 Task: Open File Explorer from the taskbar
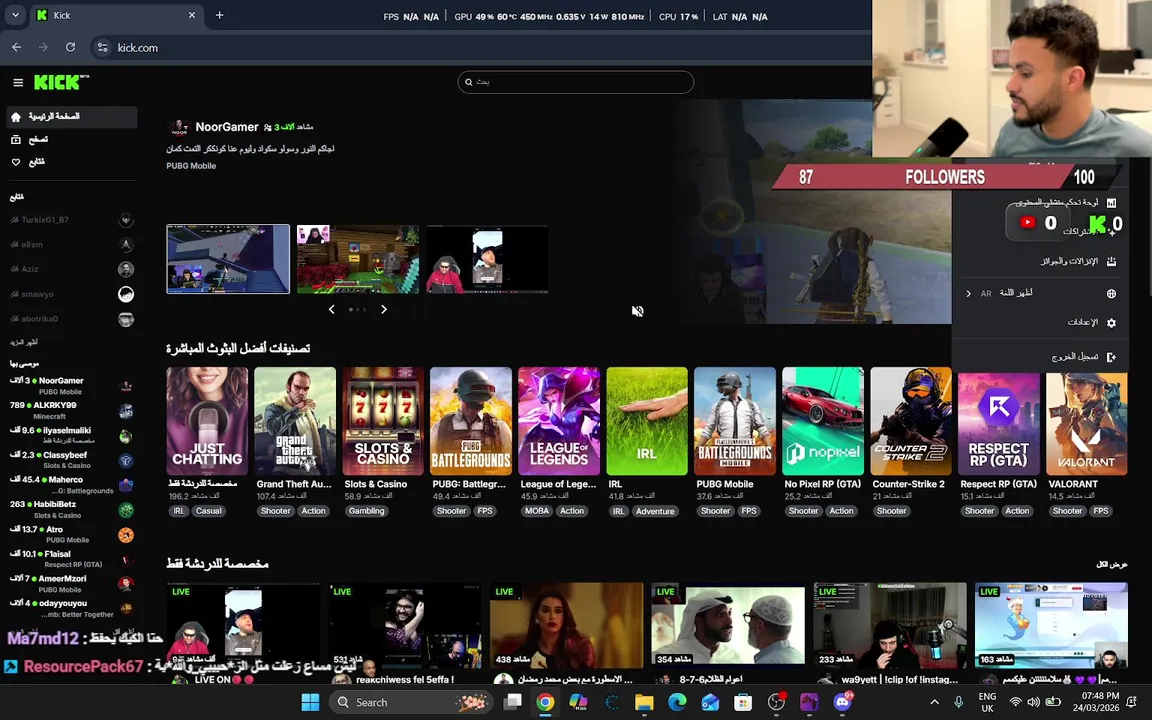(644, 702)
